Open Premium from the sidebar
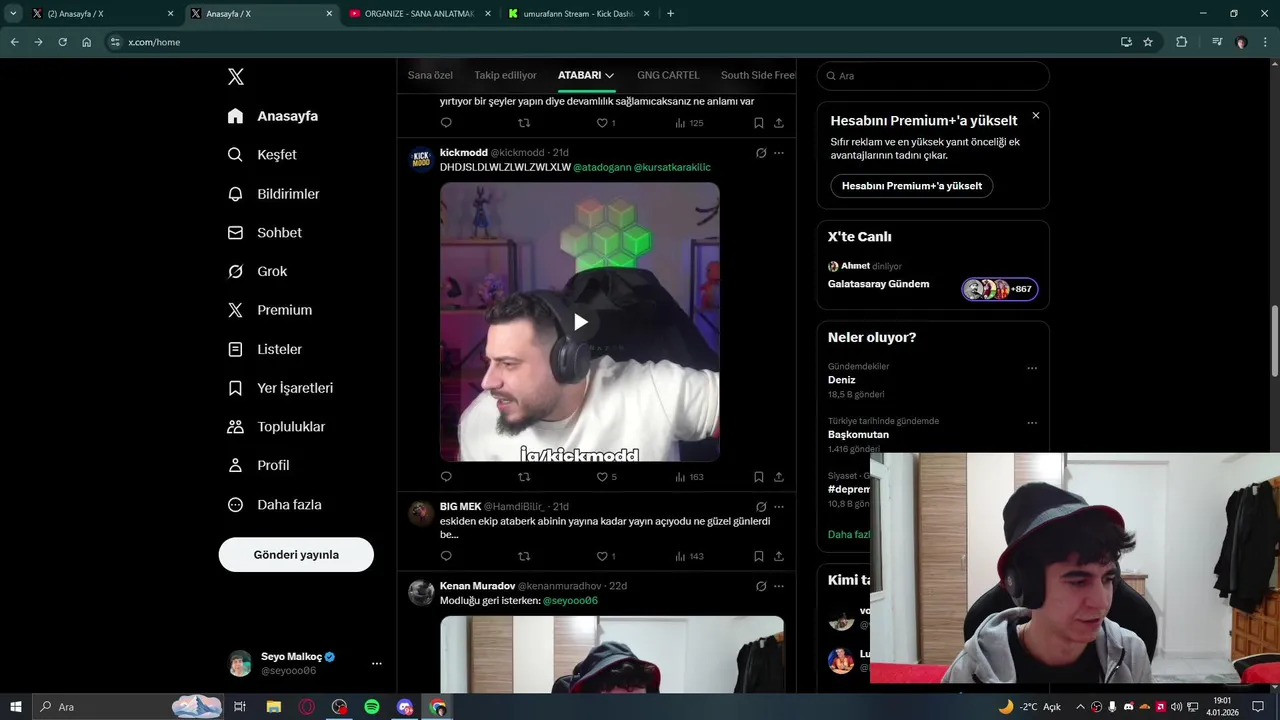Viewport: 1280px width, 720px height. point(270,310)
